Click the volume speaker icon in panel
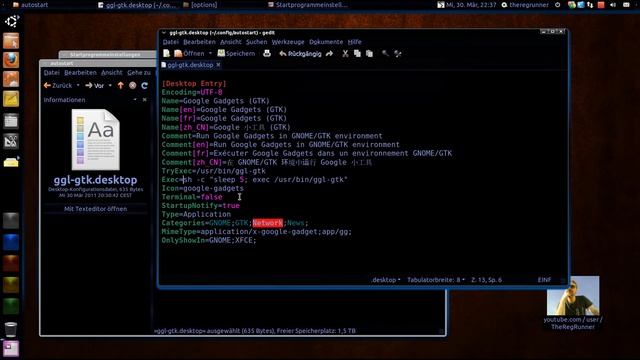The image size is (640, 360). point(613,5)
